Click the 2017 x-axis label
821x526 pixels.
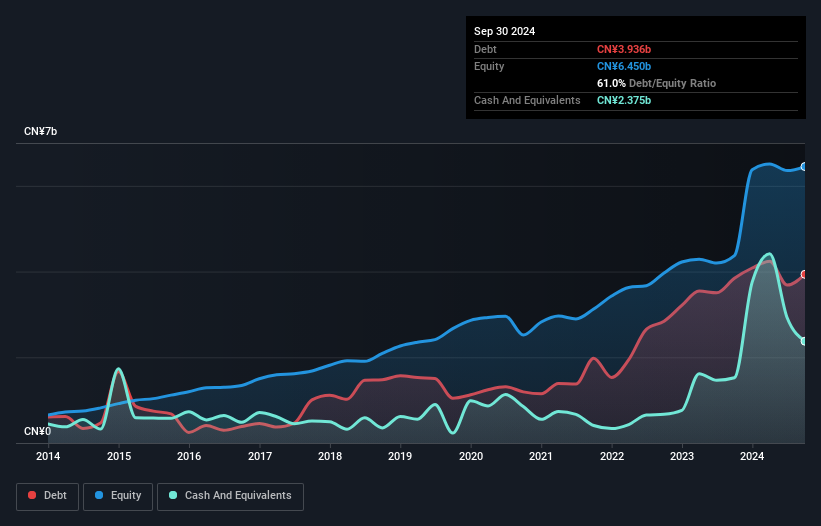click(260, 456)
